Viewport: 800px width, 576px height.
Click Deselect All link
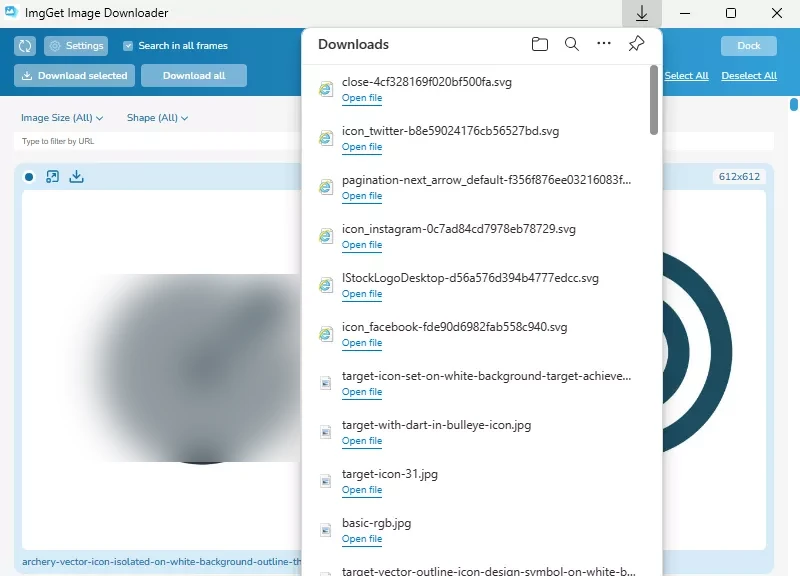[749, 76]
